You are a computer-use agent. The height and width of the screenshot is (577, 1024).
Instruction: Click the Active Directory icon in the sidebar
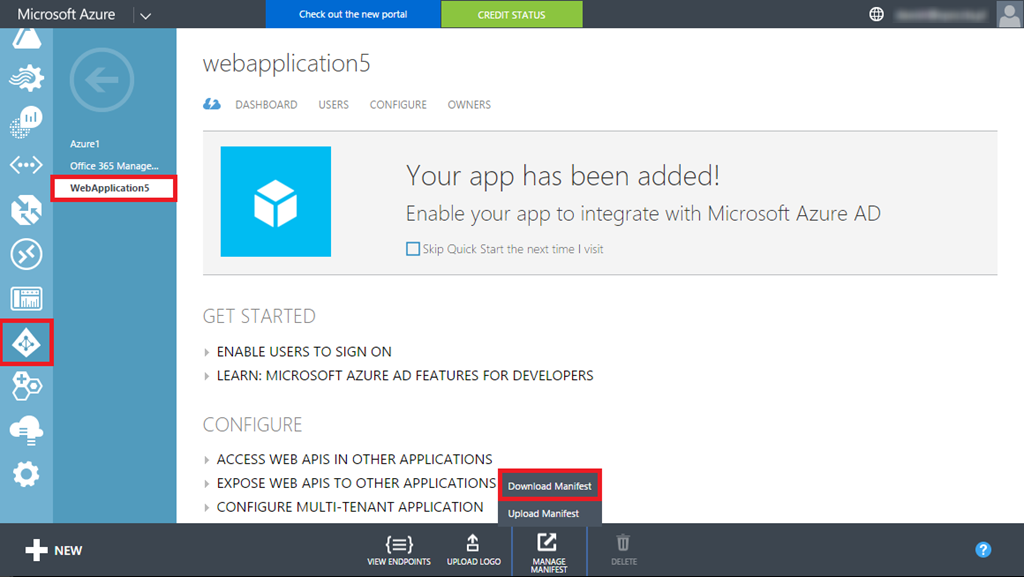[x=26, y=344]
